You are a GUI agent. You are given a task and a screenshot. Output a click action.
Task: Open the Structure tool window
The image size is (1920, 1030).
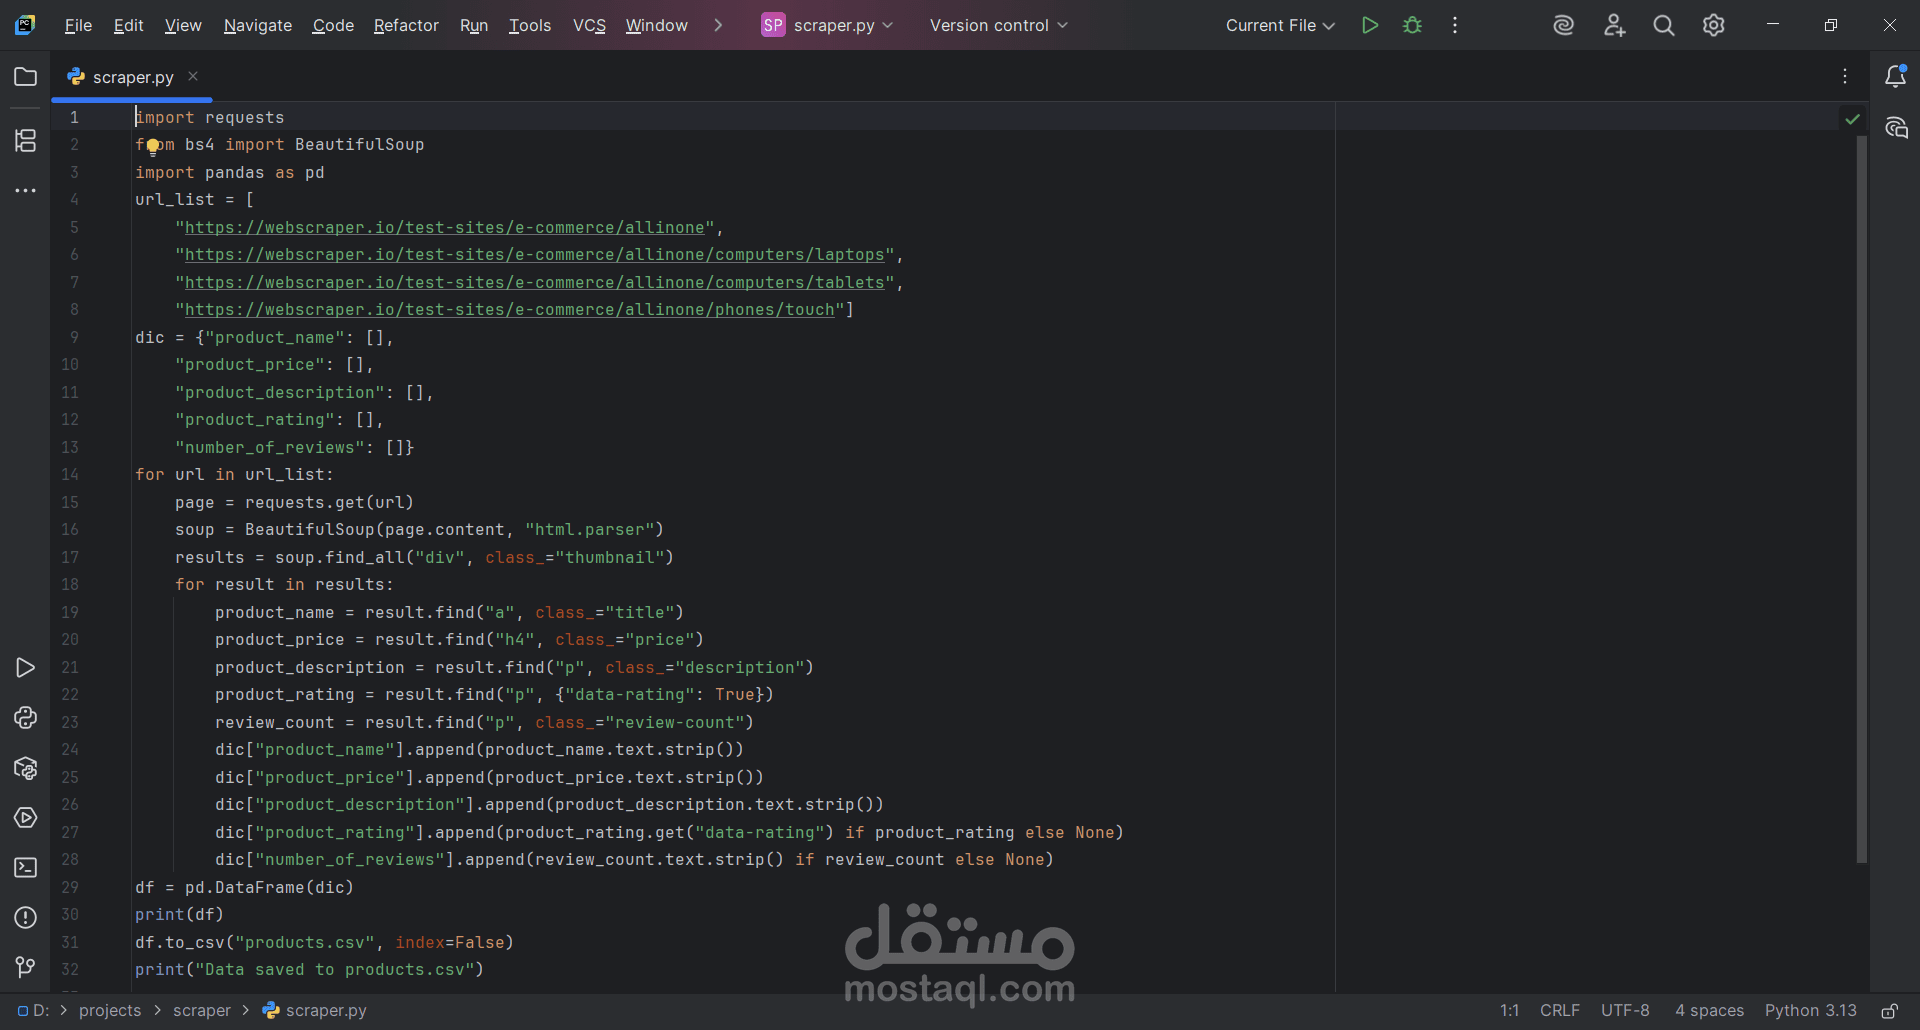(x=26, y=140)
